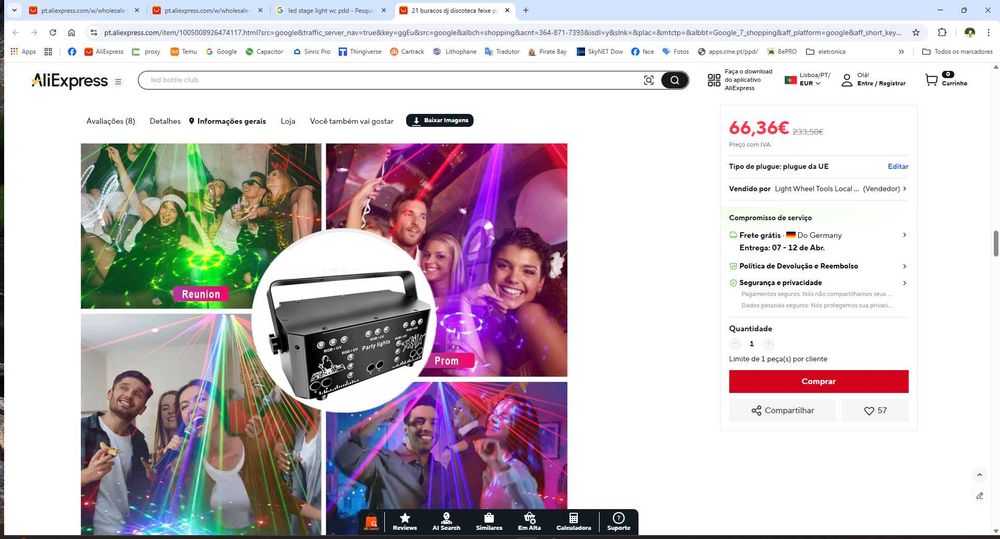
Task: Add item to wishlist with heart 57
Action: (x=875, y=410)
